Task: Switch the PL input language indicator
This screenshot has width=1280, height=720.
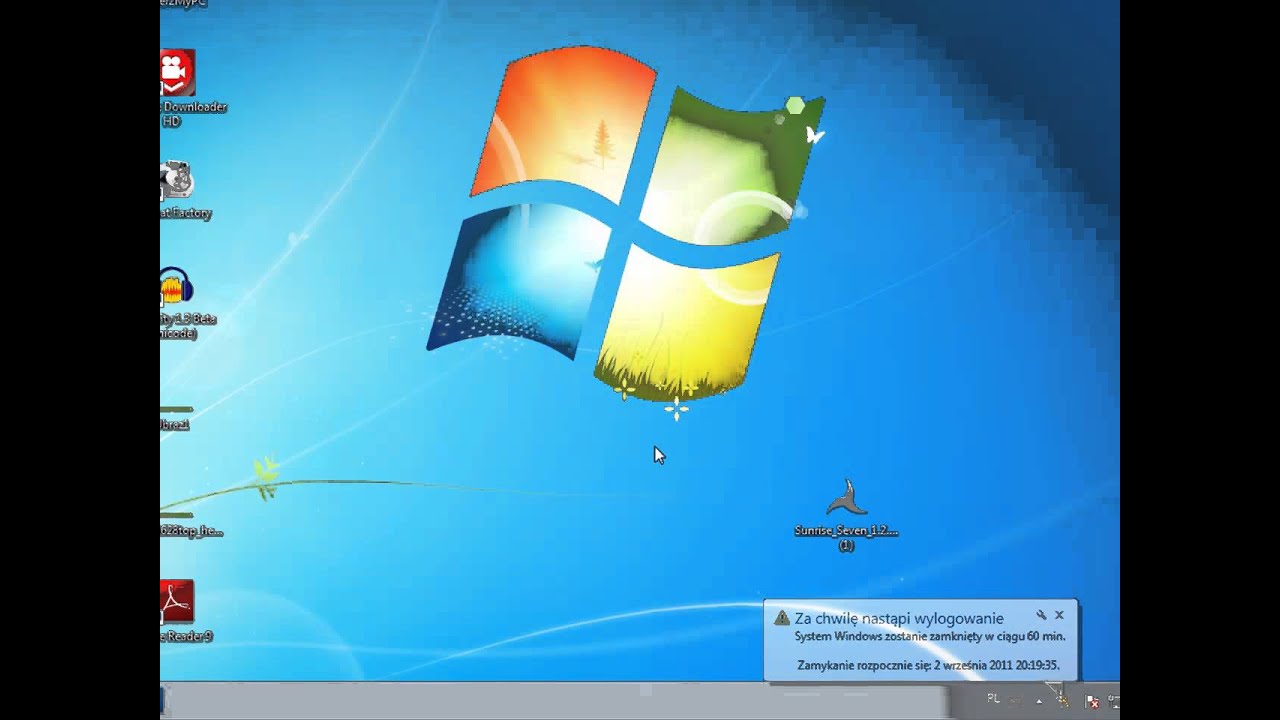Action: click(993, 699)
